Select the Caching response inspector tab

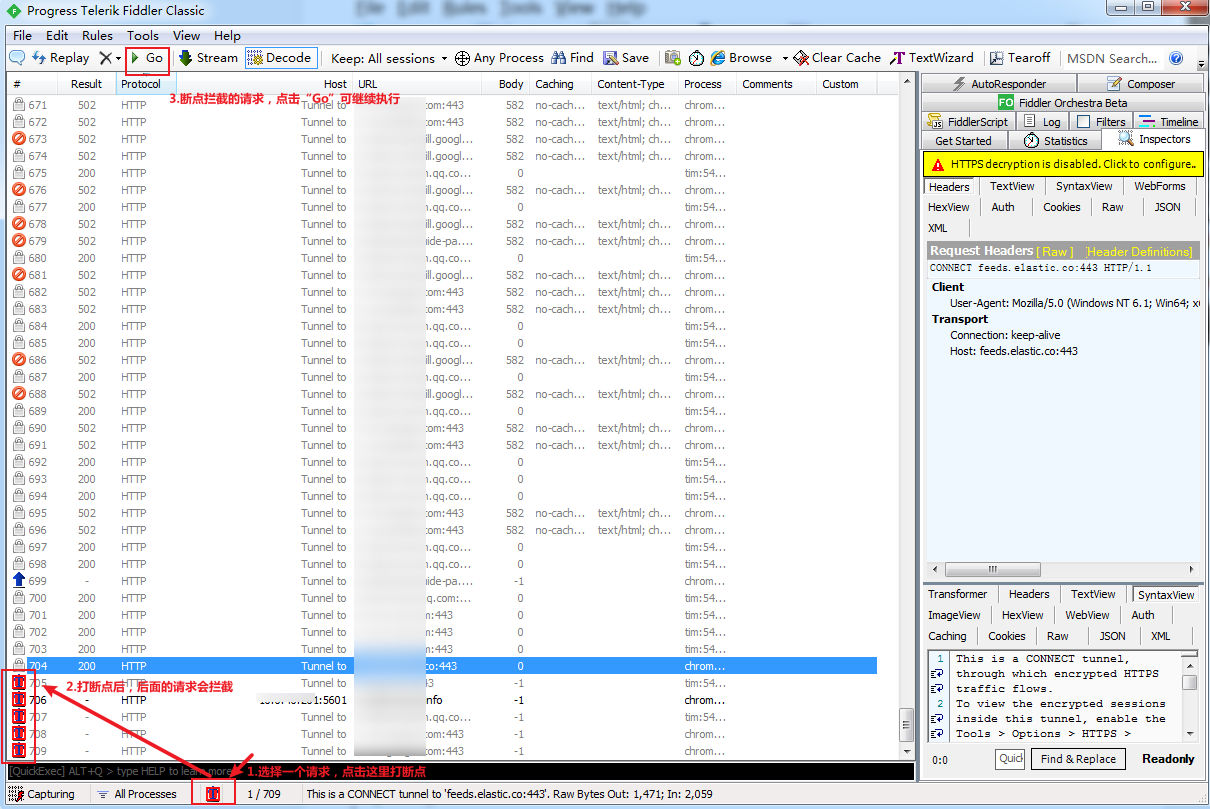click(947, 636)
